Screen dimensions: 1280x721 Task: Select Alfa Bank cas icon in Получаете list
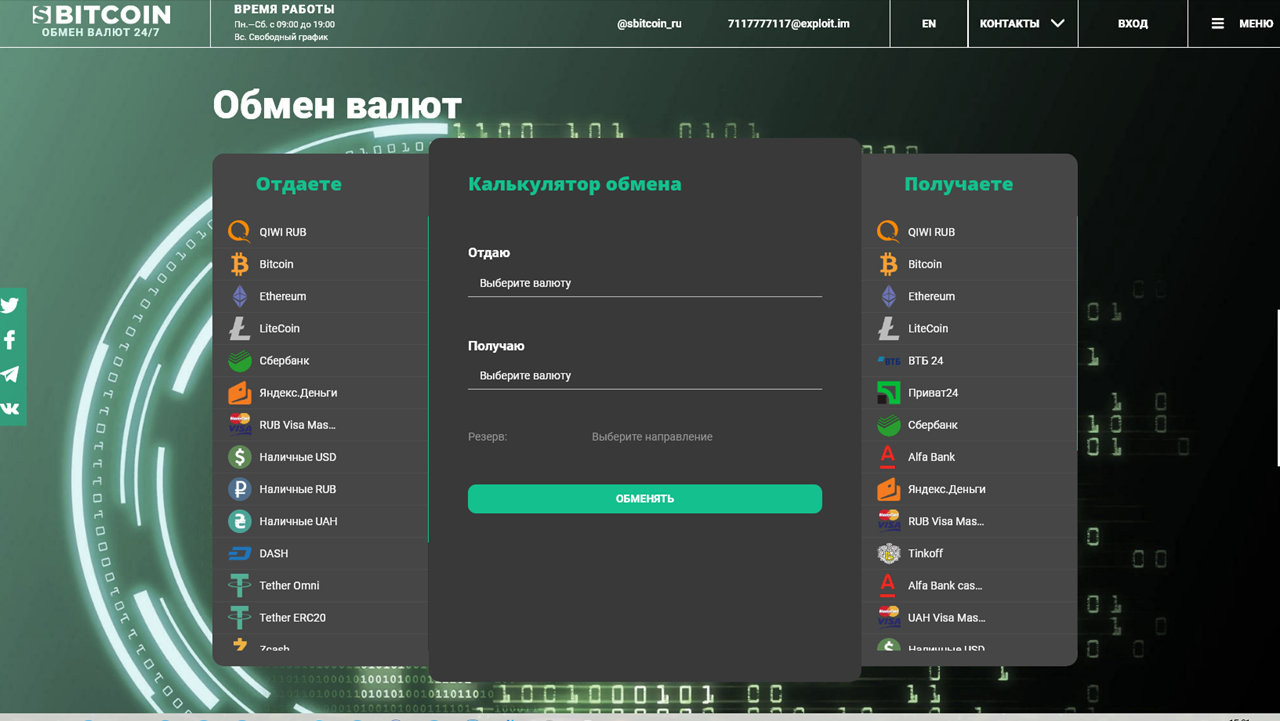point(888,585)
